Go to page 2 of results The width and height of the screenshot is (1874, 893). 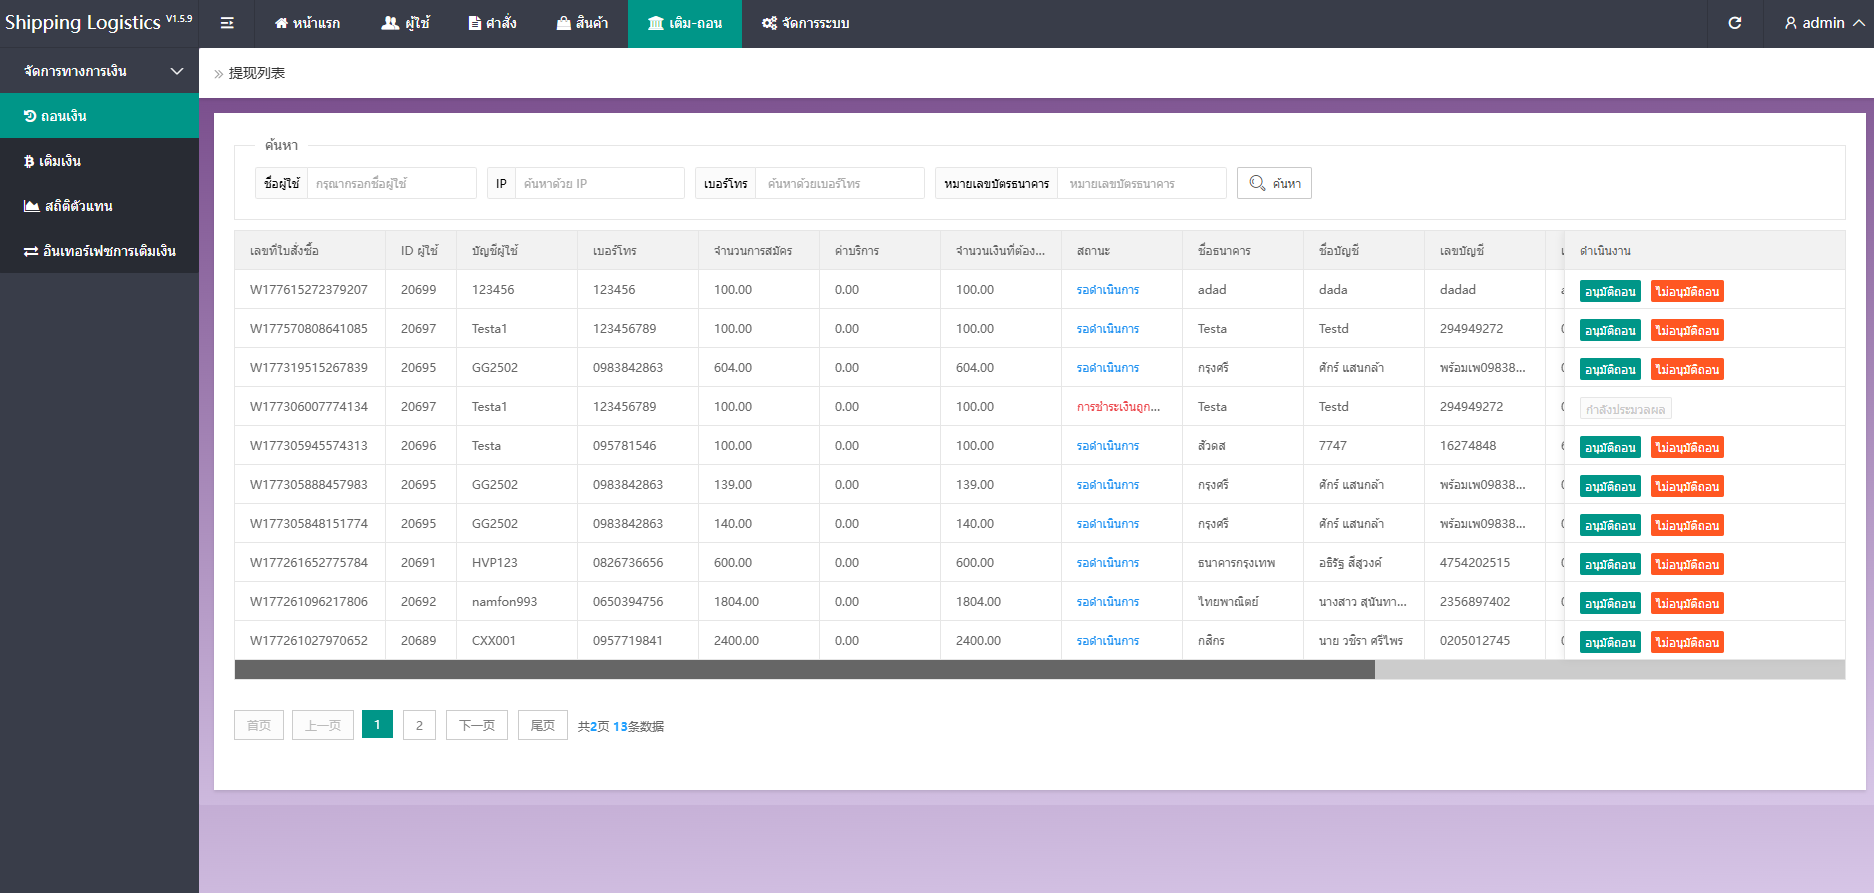pos(419,725)
